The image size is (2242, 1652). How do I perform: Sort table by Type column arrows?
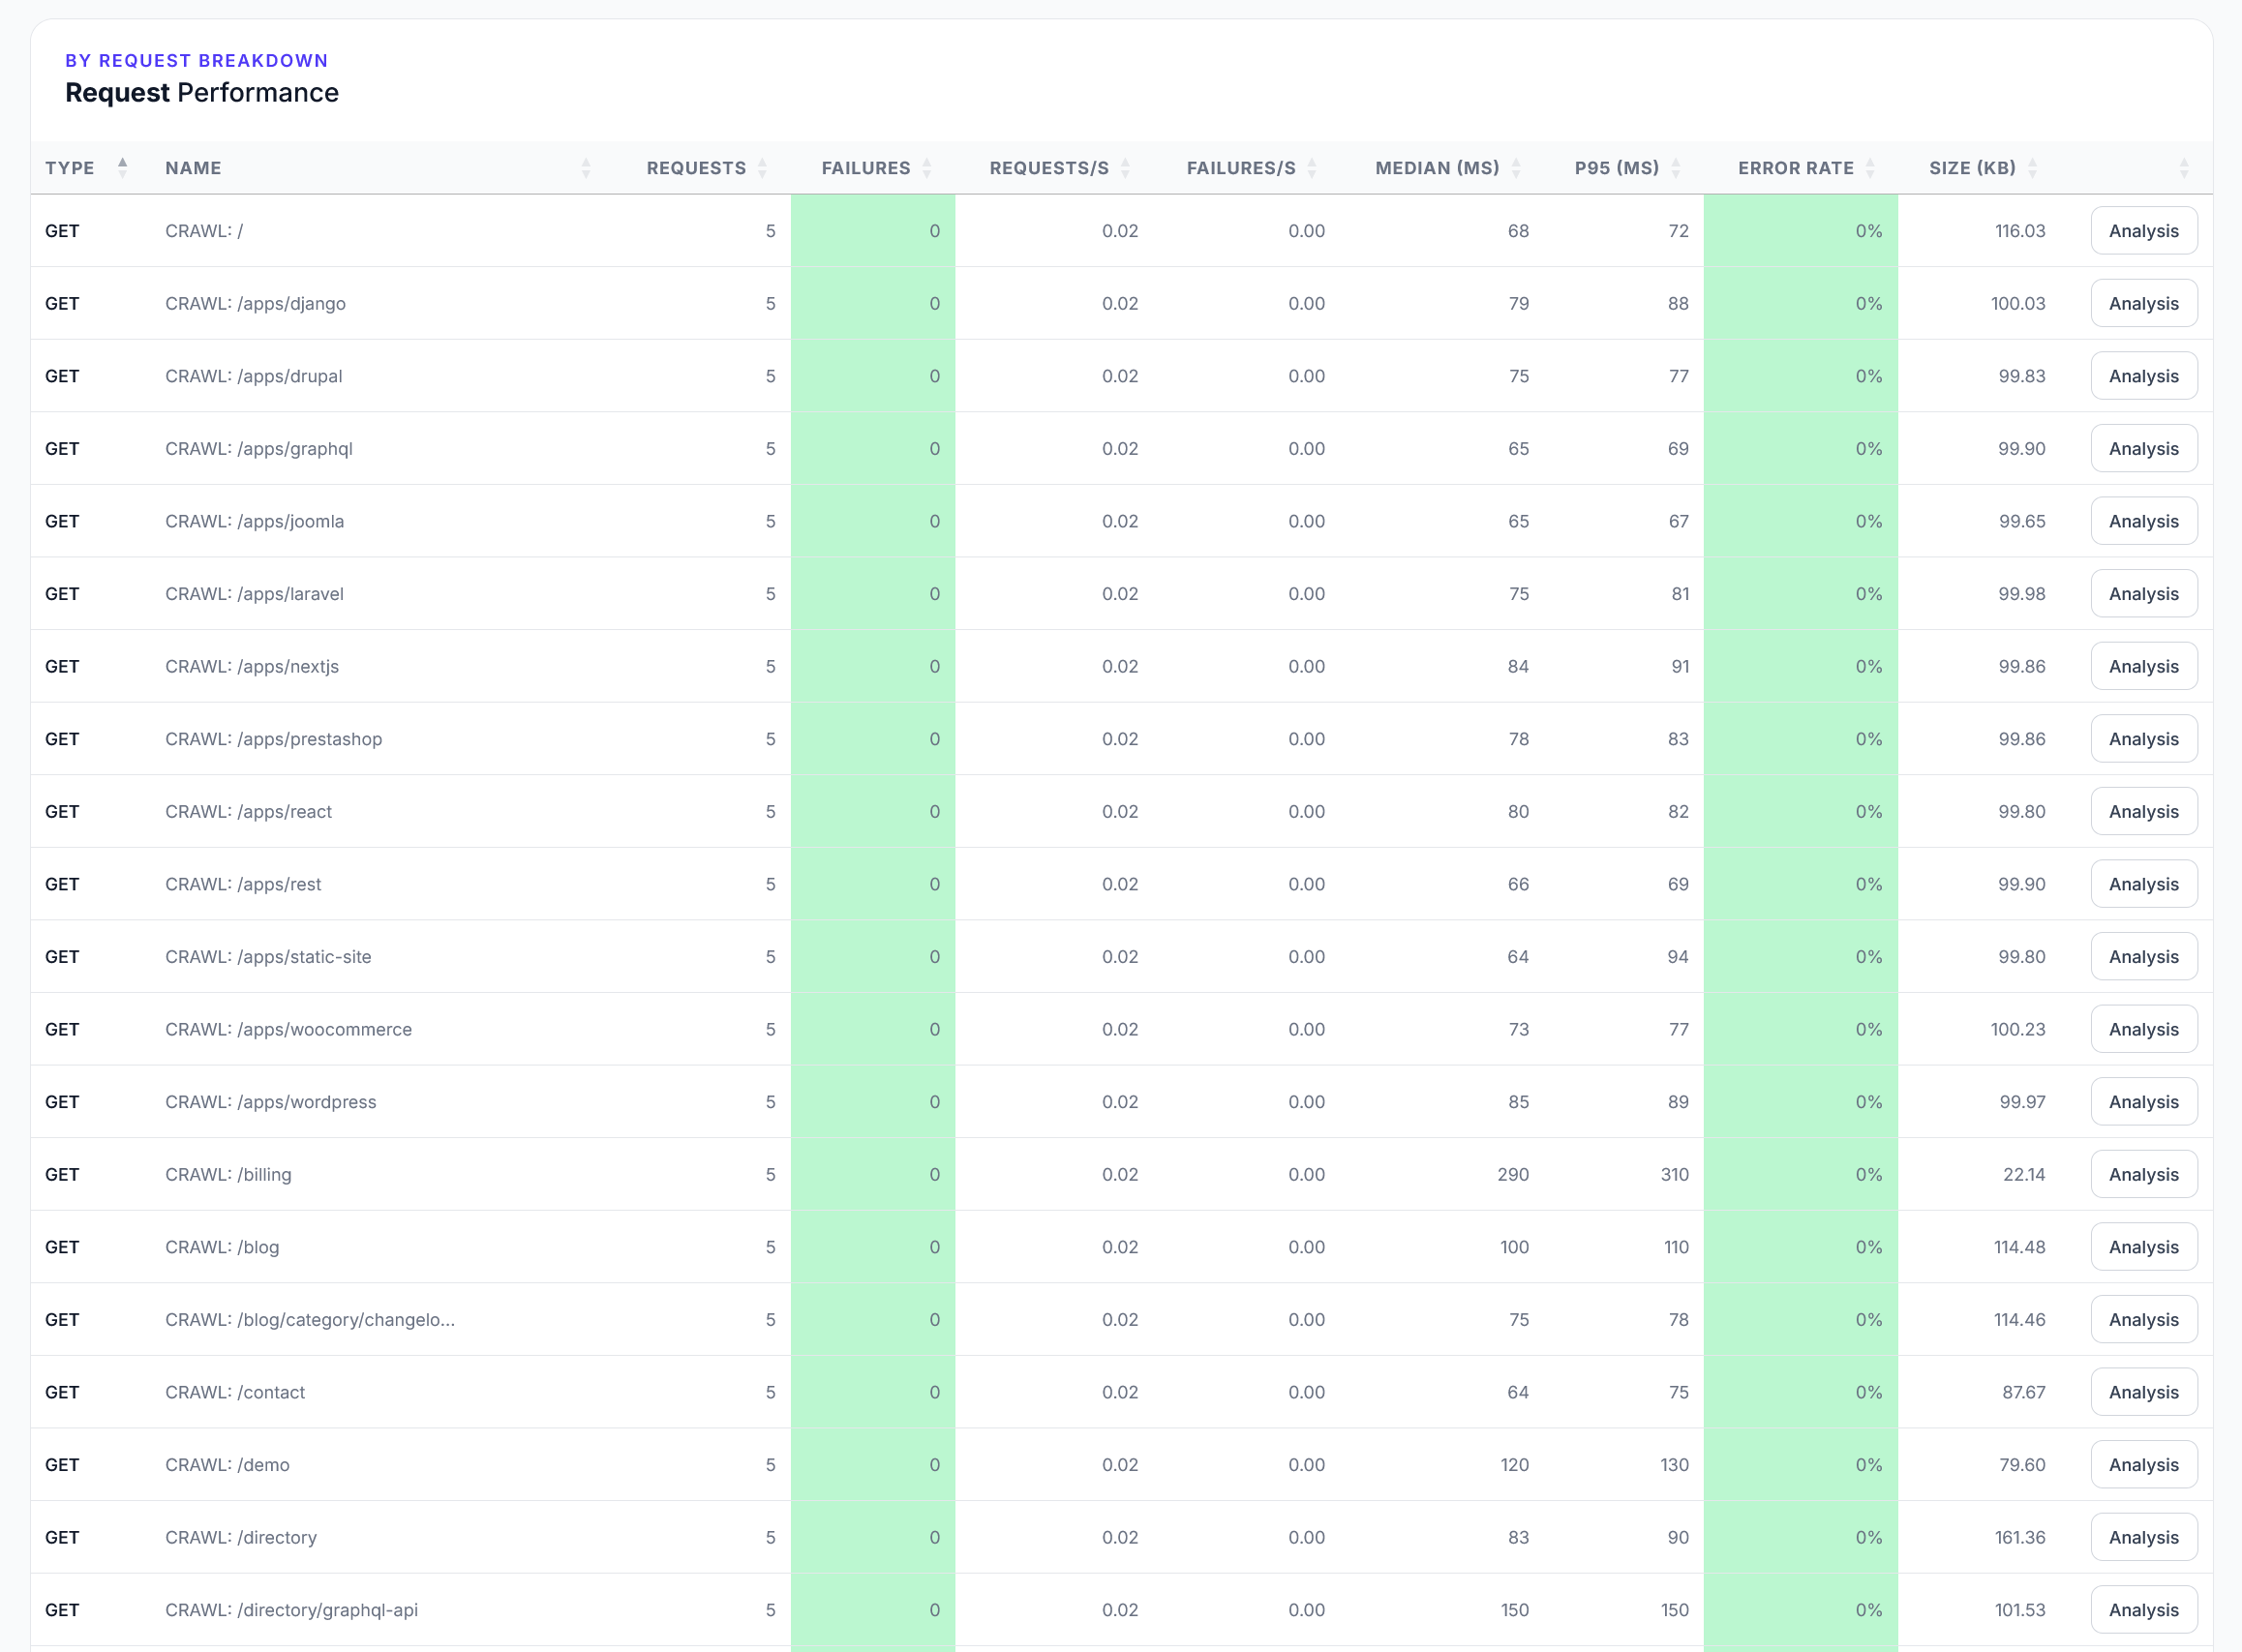[122, 168]
